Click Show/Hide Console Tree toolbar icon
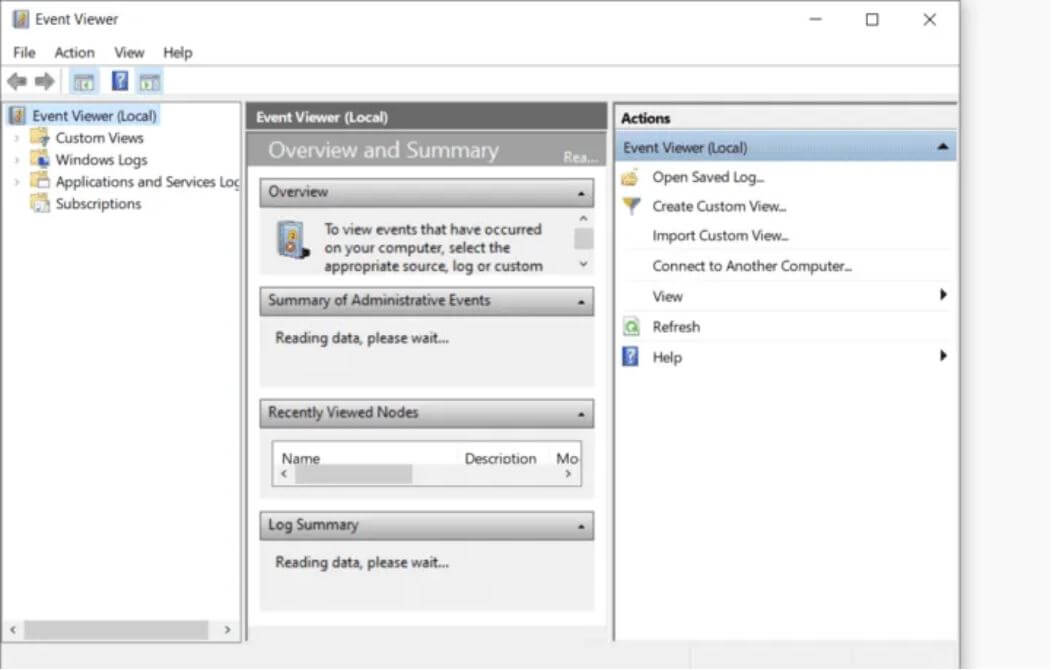This screenshot has height=670, width=1053. click(84, 82)
